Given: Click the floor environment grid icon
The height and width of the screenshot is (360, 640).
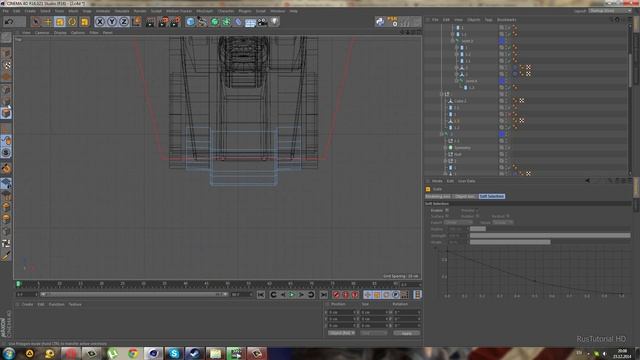Looking at the screenshot, I should click(250, 22).
